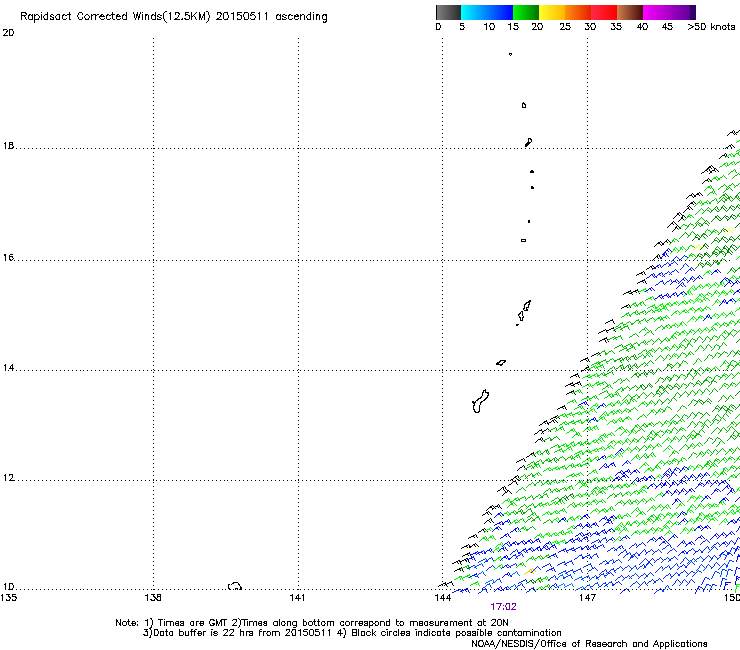740x650 pixels.
Task: Click the latitude label 14
Action: click(8, 368)
